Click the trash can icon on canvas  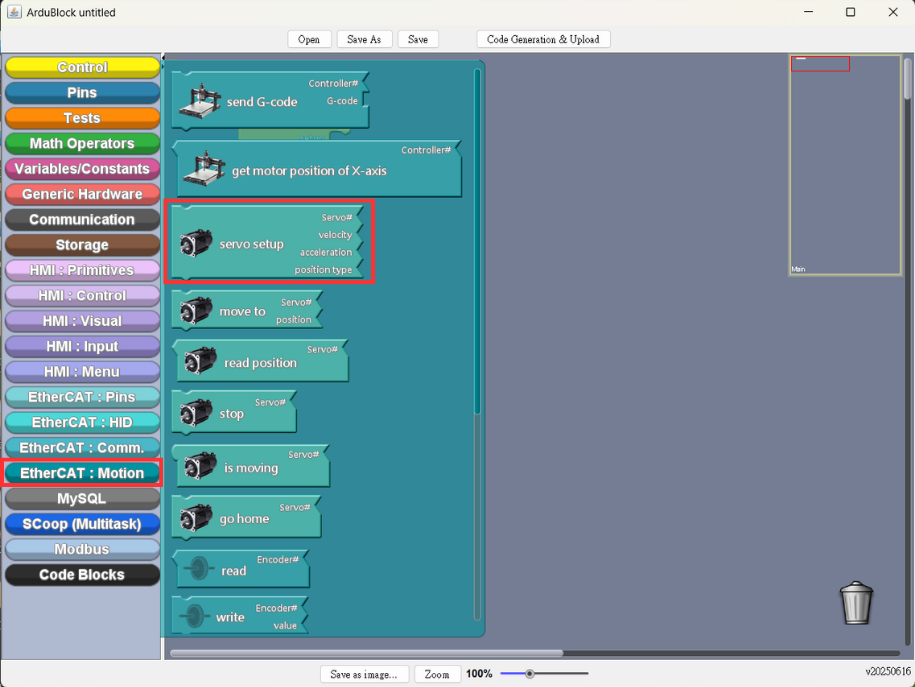click(856, 603)
